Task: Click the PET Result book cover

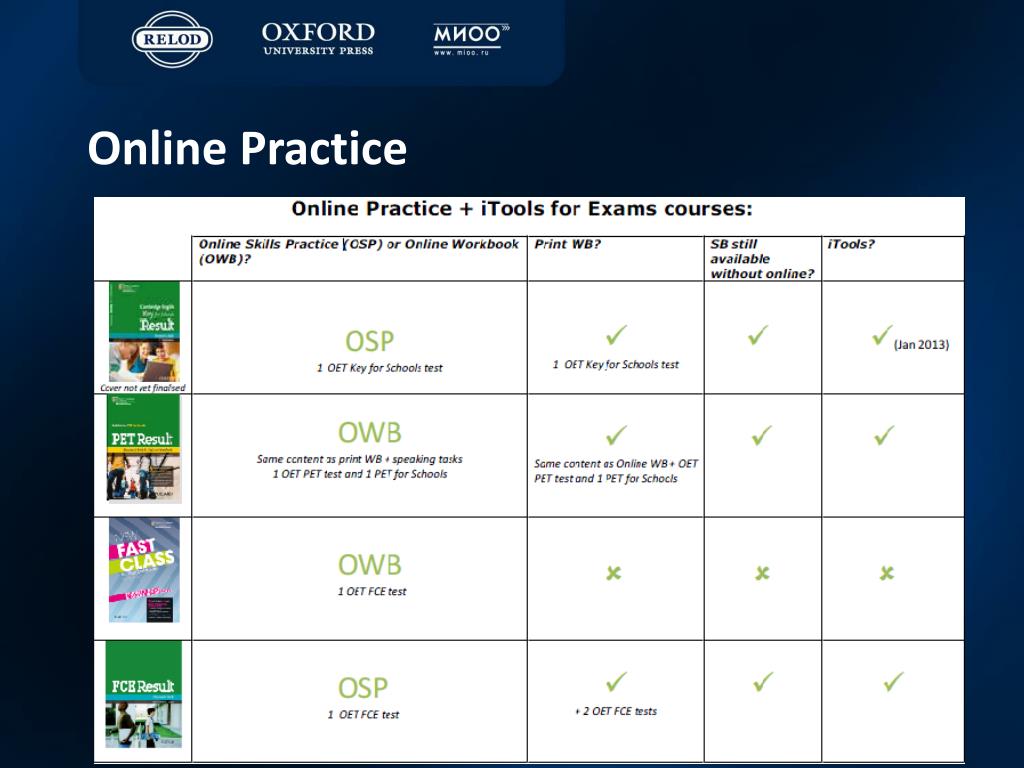Action: (144, 449)
